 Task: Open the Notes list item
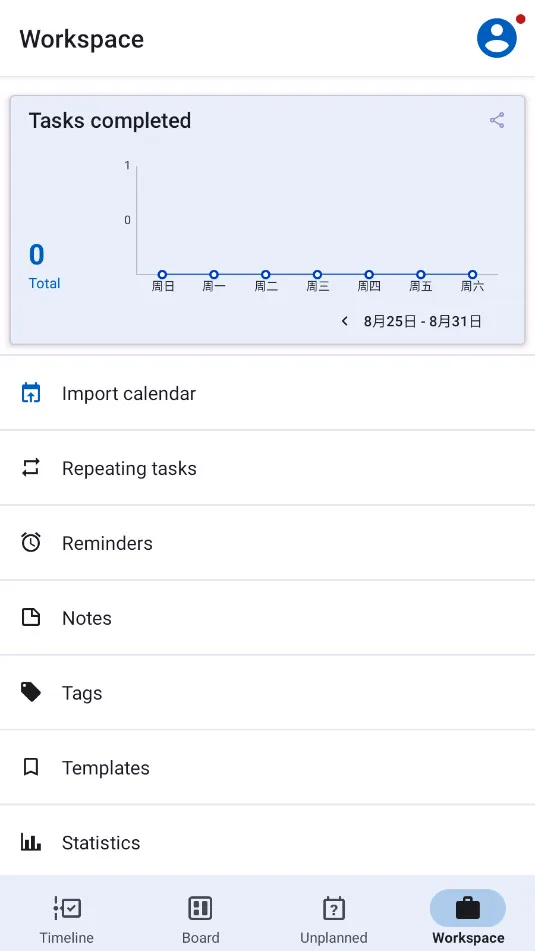pyautogui.click(x=268, y=617)
